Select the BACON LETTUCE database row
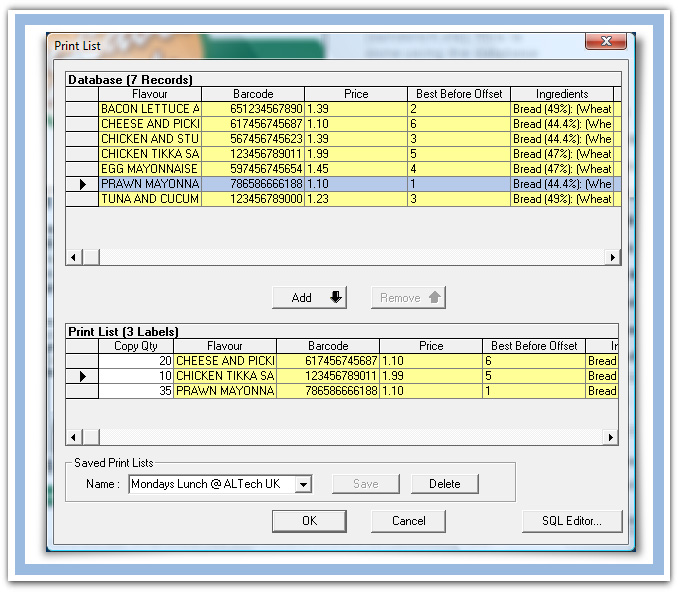 [150, 108]
